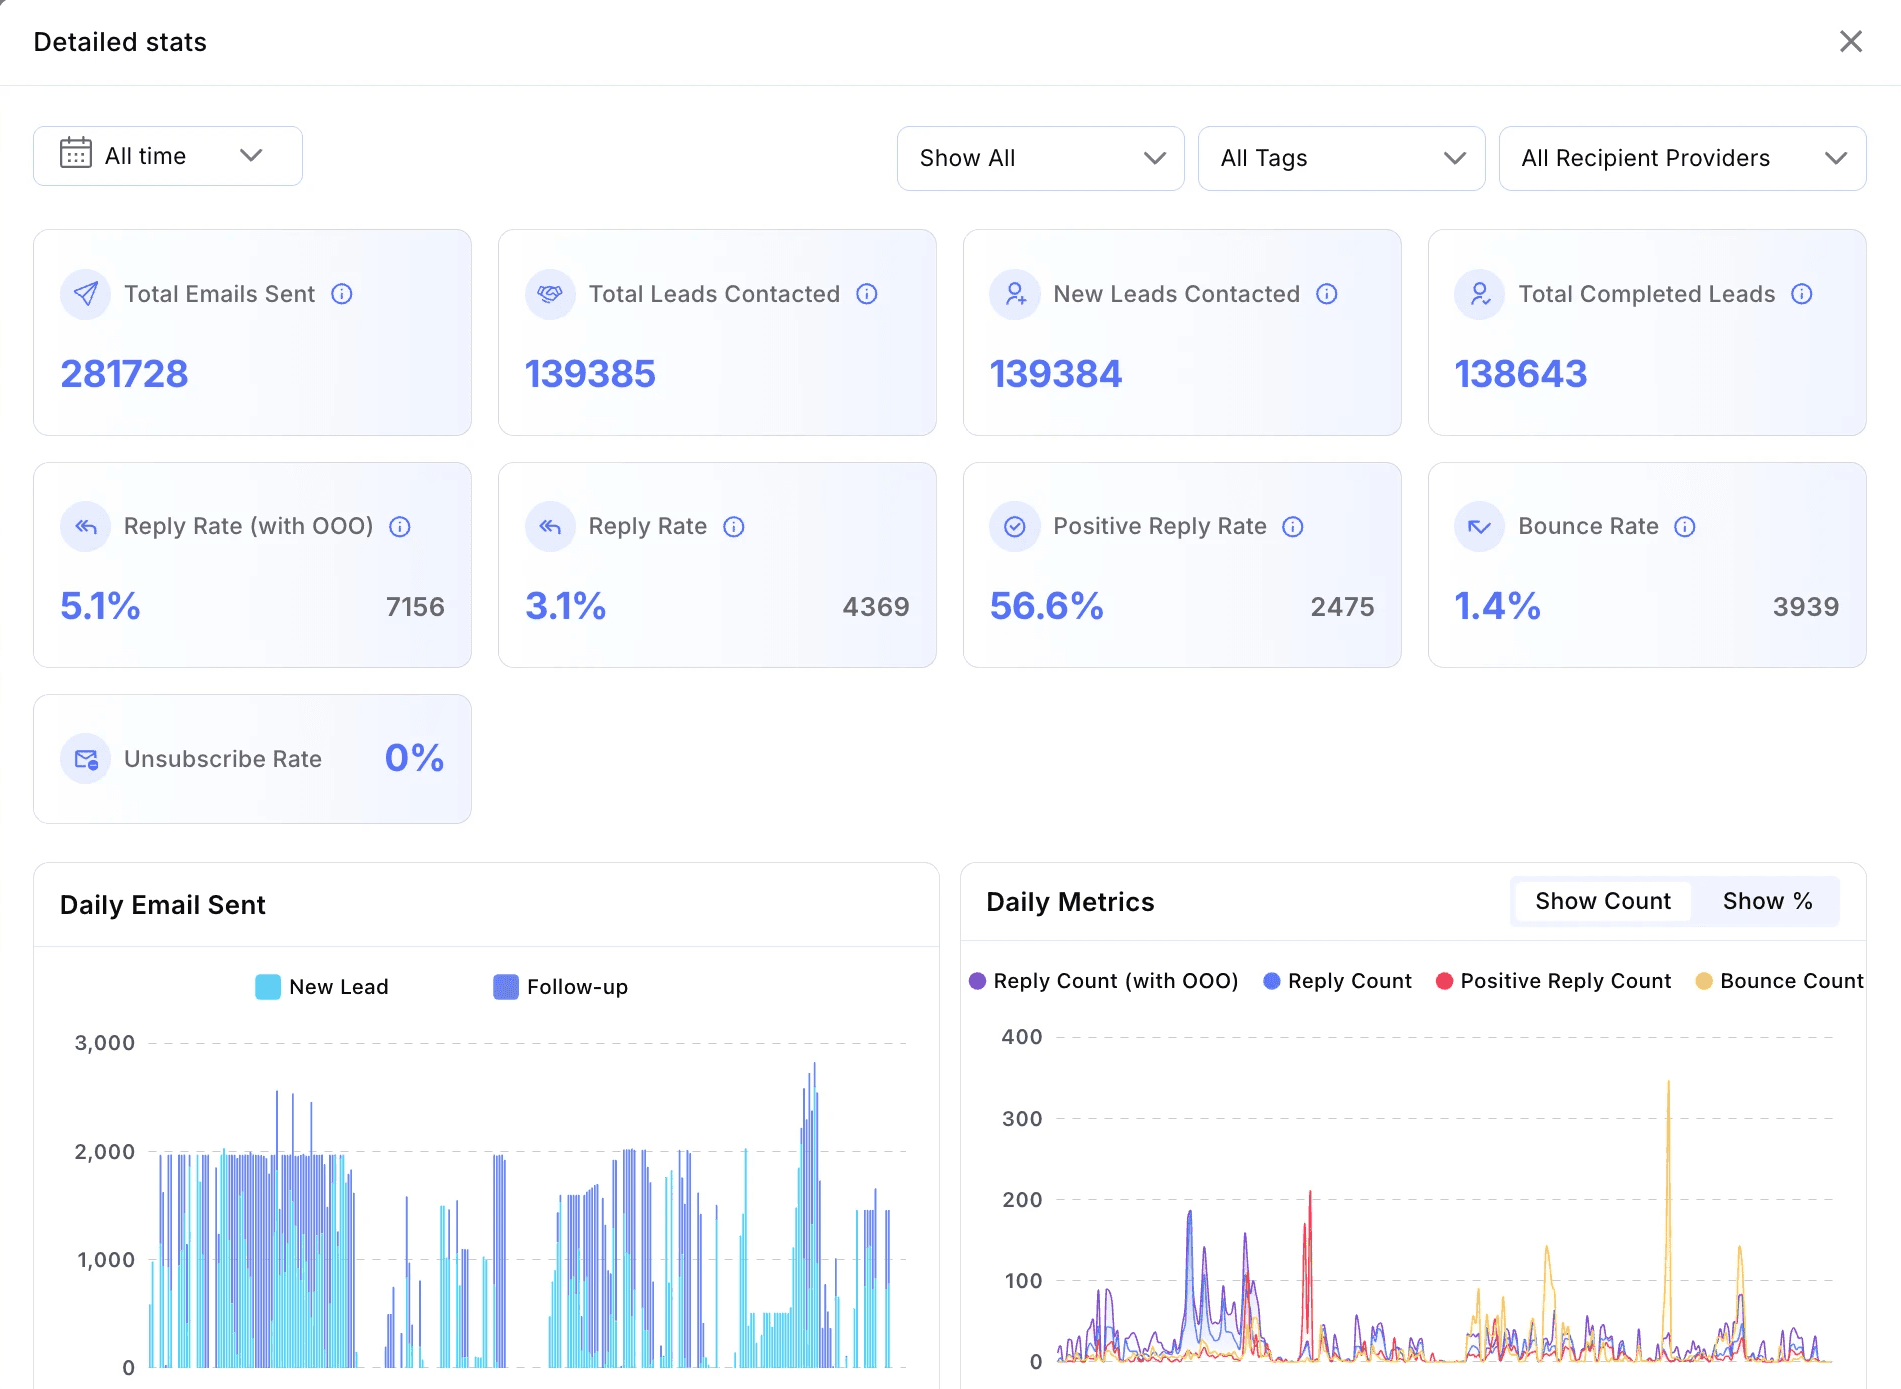Click the 56.6% positive reply rate
The image size is (1901, 1389).
pyautogui.click(x=1047, y=606)
